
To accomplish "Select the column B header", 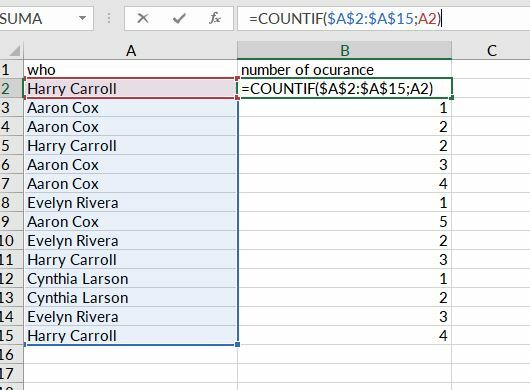I will (344, 51).
